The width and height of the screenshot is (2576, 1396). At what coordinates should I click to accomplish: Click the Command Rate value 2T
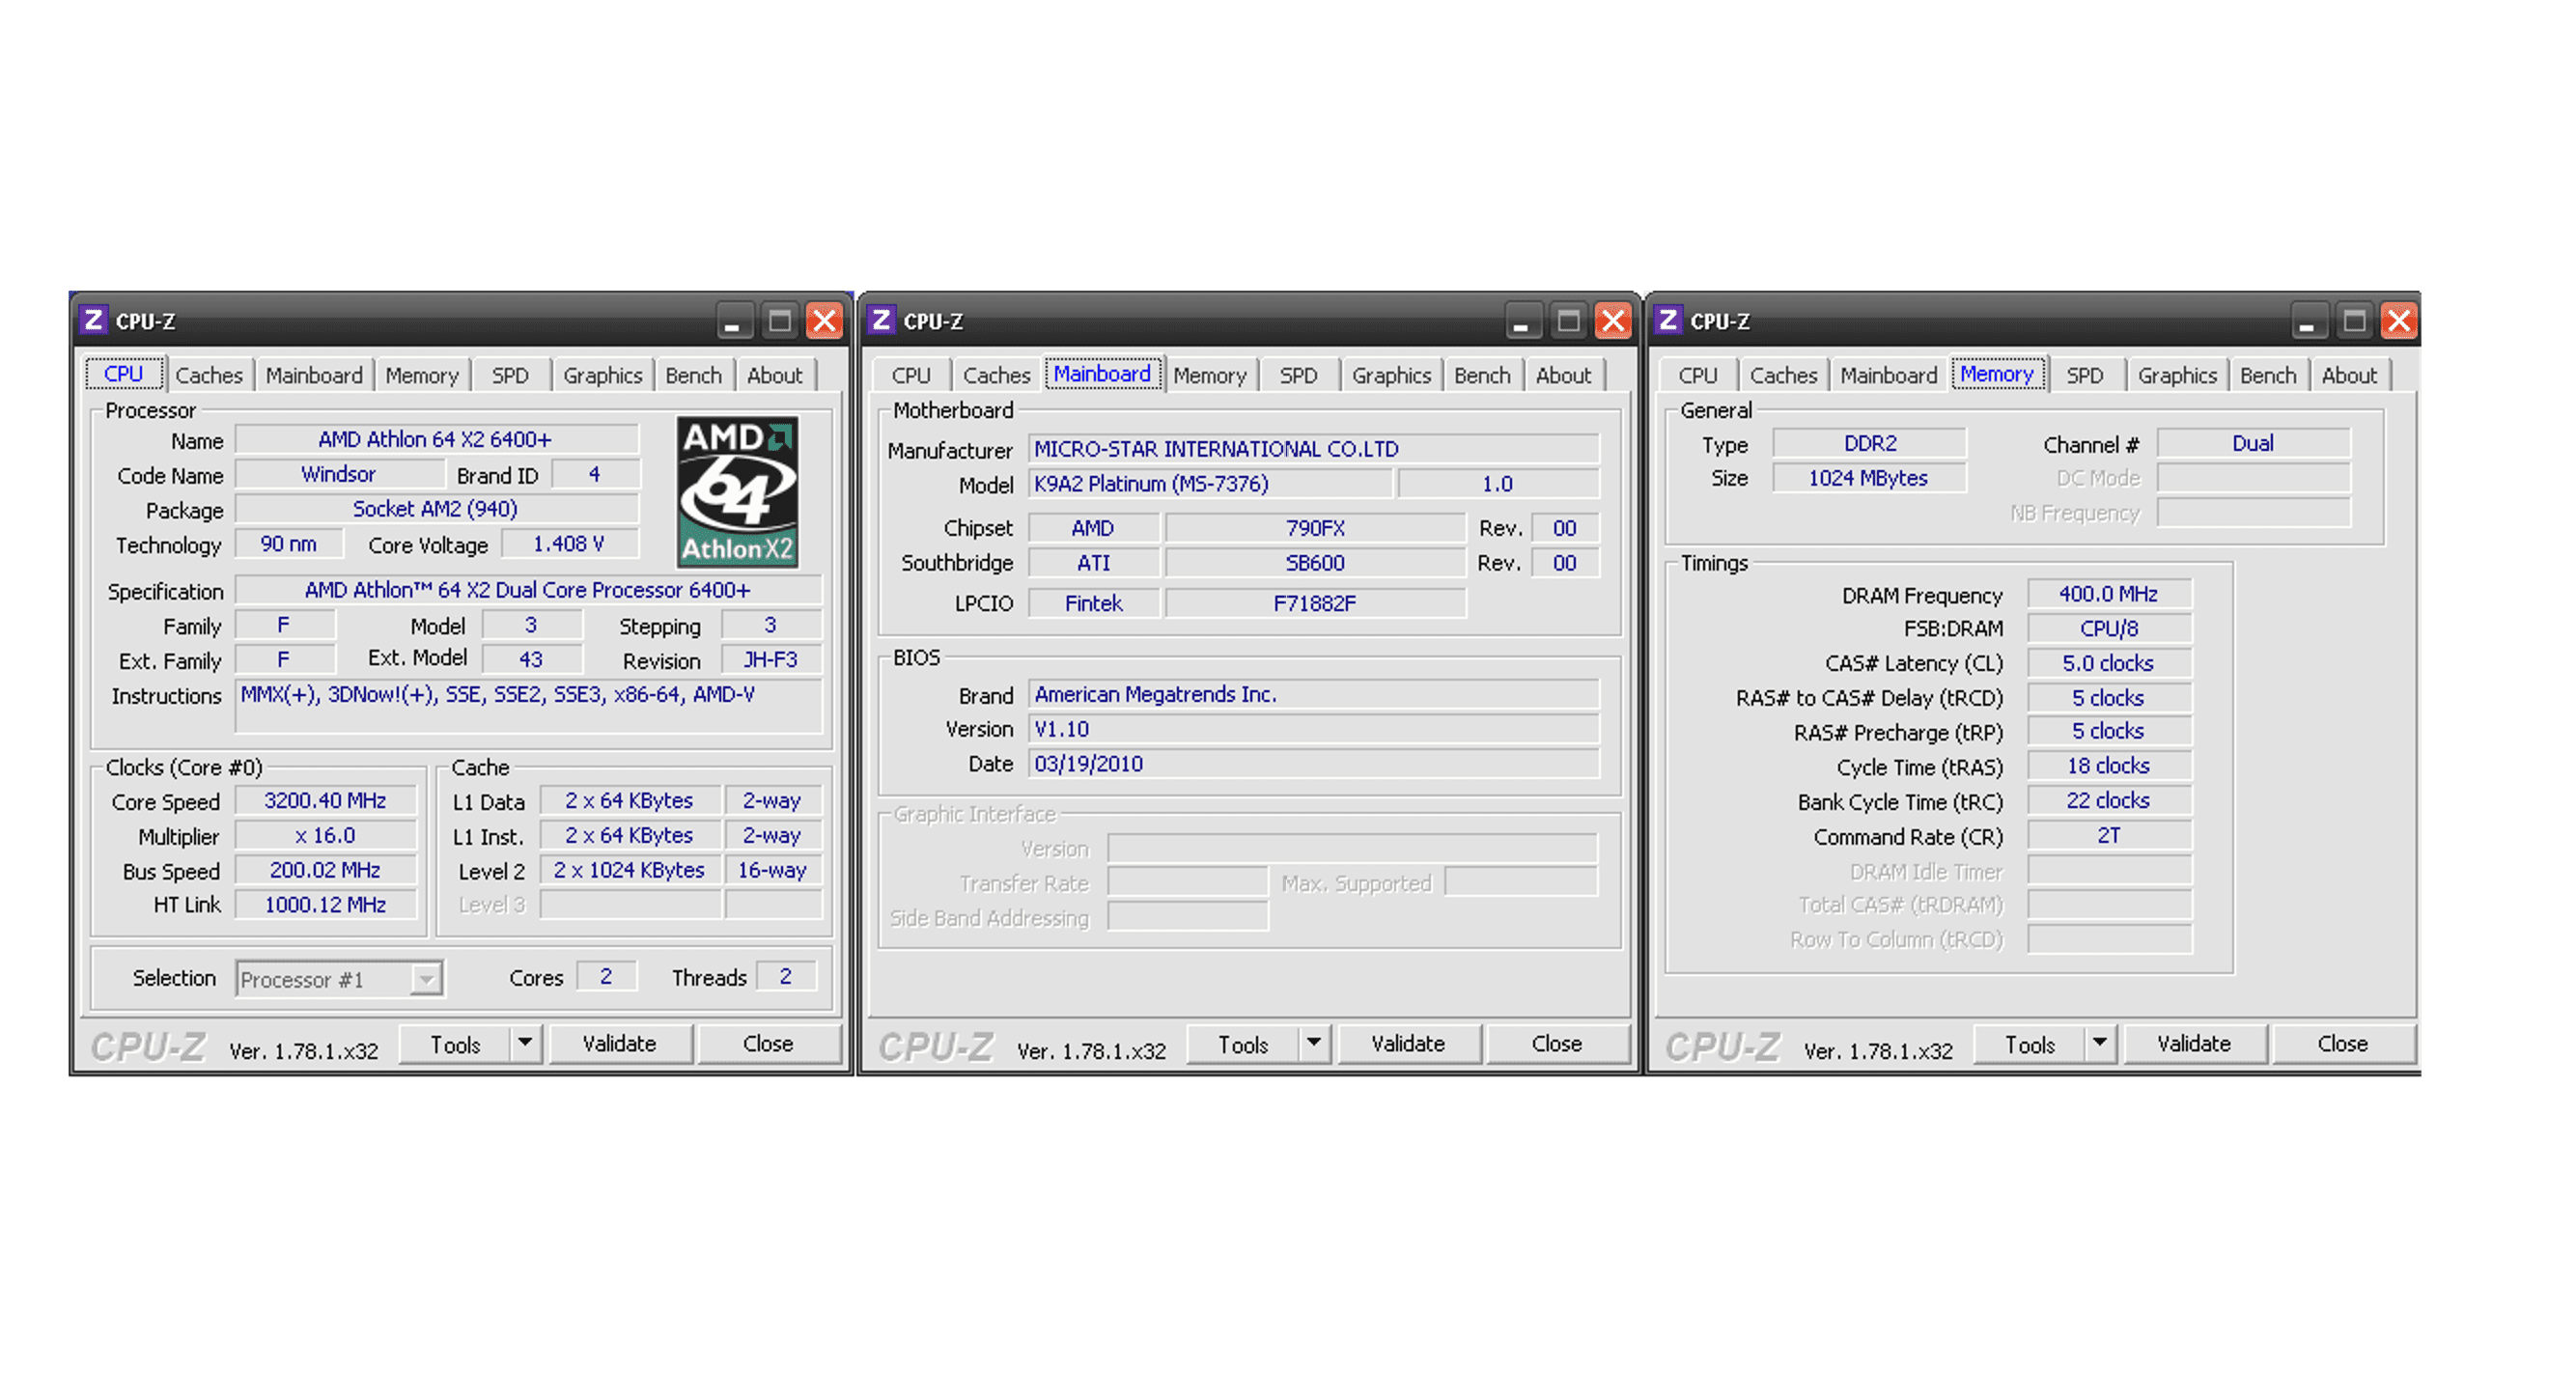click(x=2109, y=836)
